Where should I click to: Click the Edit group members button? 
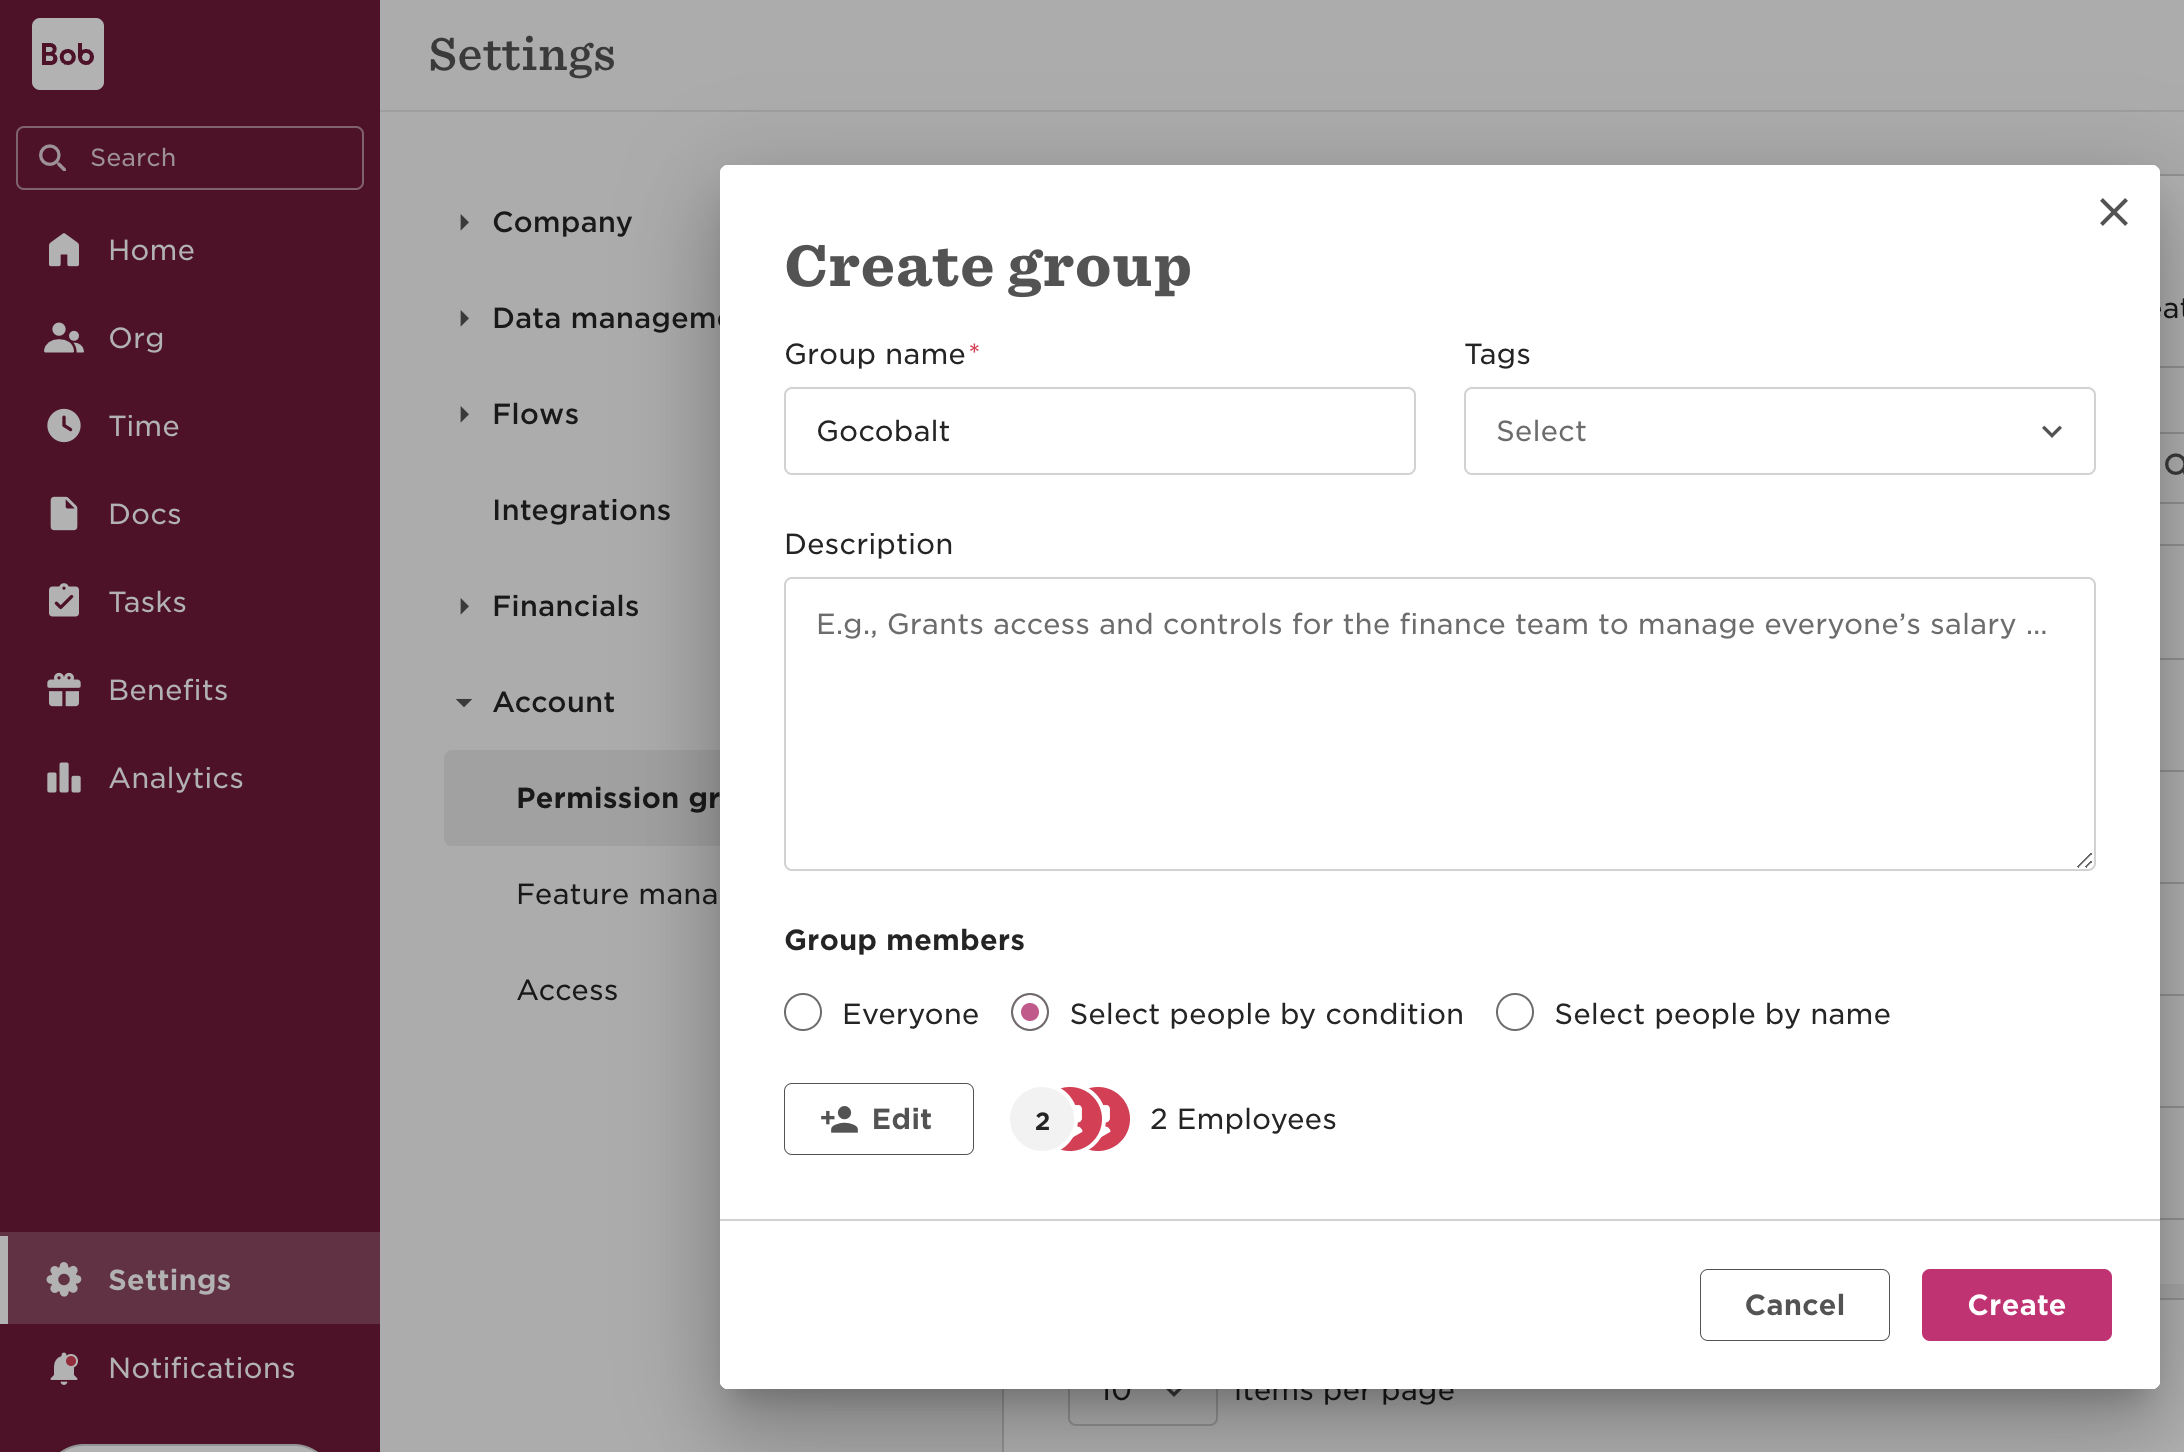(x=878, y=1118)
